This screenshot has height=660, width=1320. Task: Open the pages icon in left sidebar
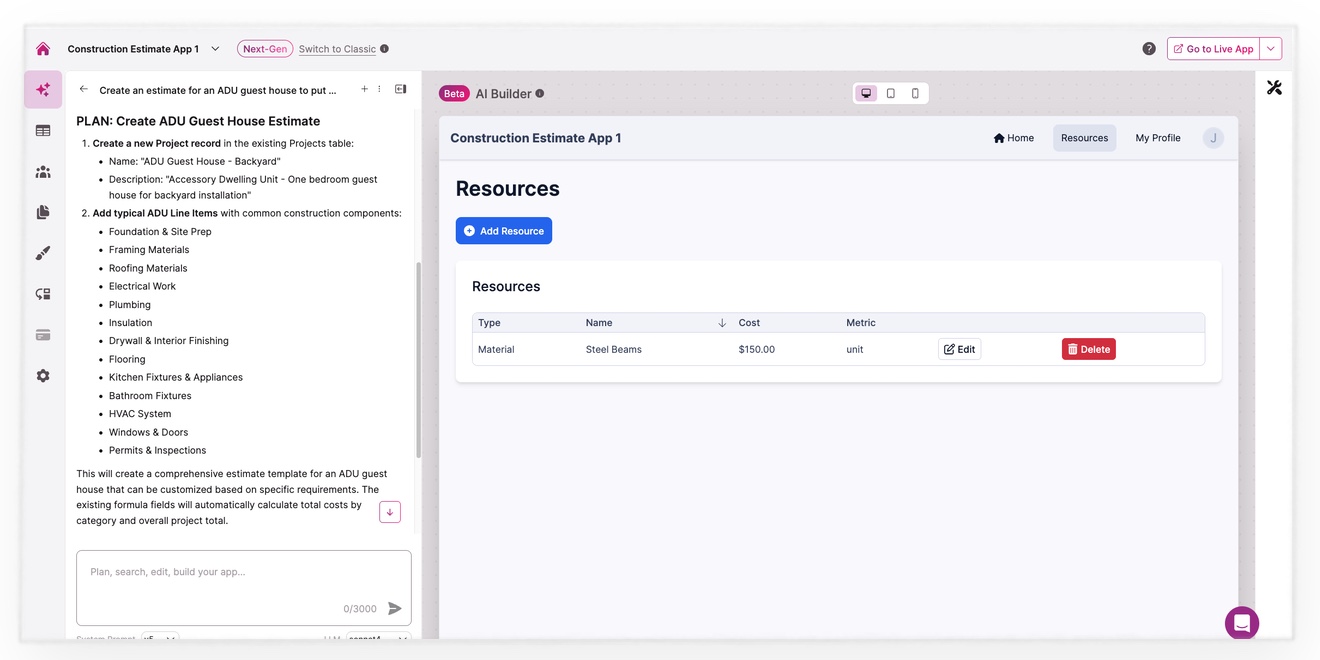pos(43,213)
